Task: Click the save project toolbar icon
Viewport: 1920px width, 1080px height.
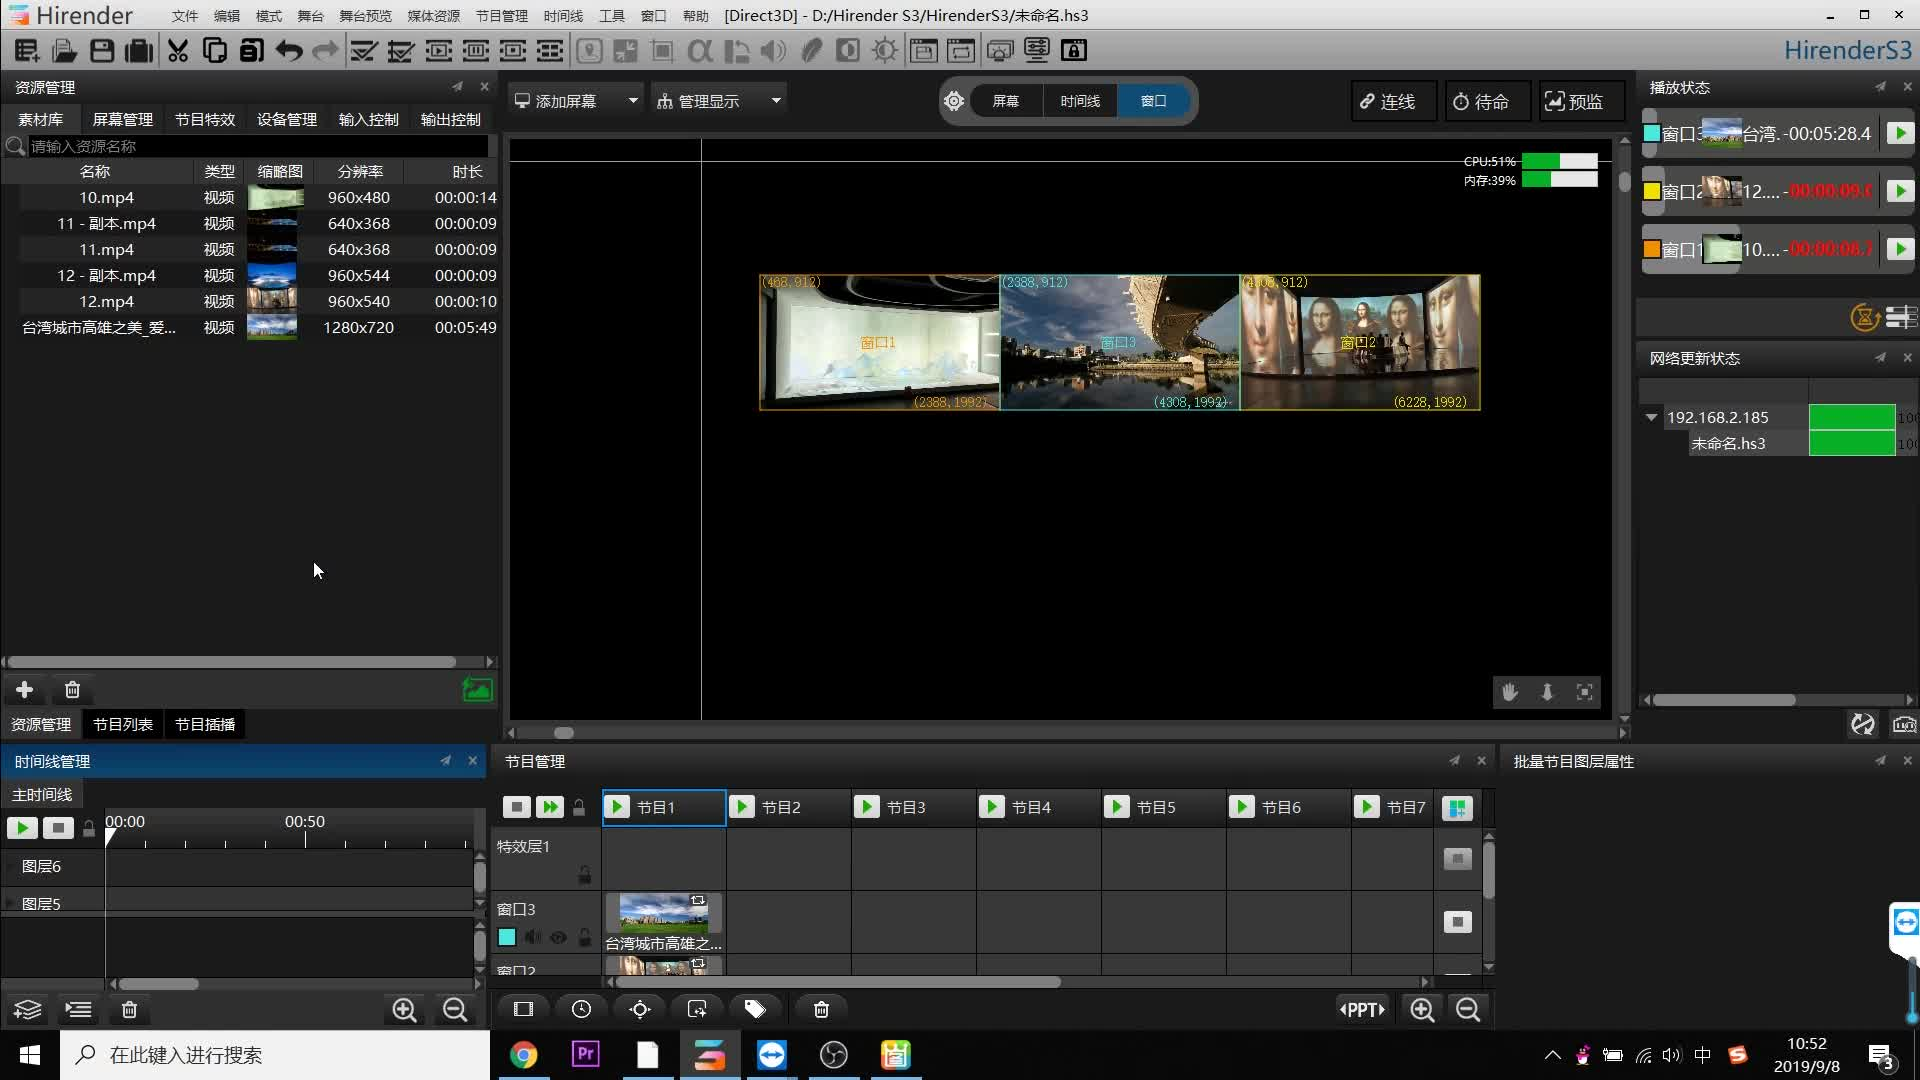Action: click(x=102, y=50)
